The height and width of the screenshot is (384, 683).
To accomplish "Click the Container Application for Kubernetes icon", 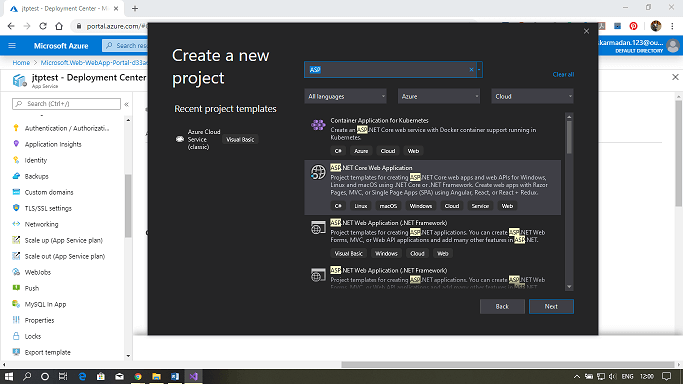I will 318,125.
